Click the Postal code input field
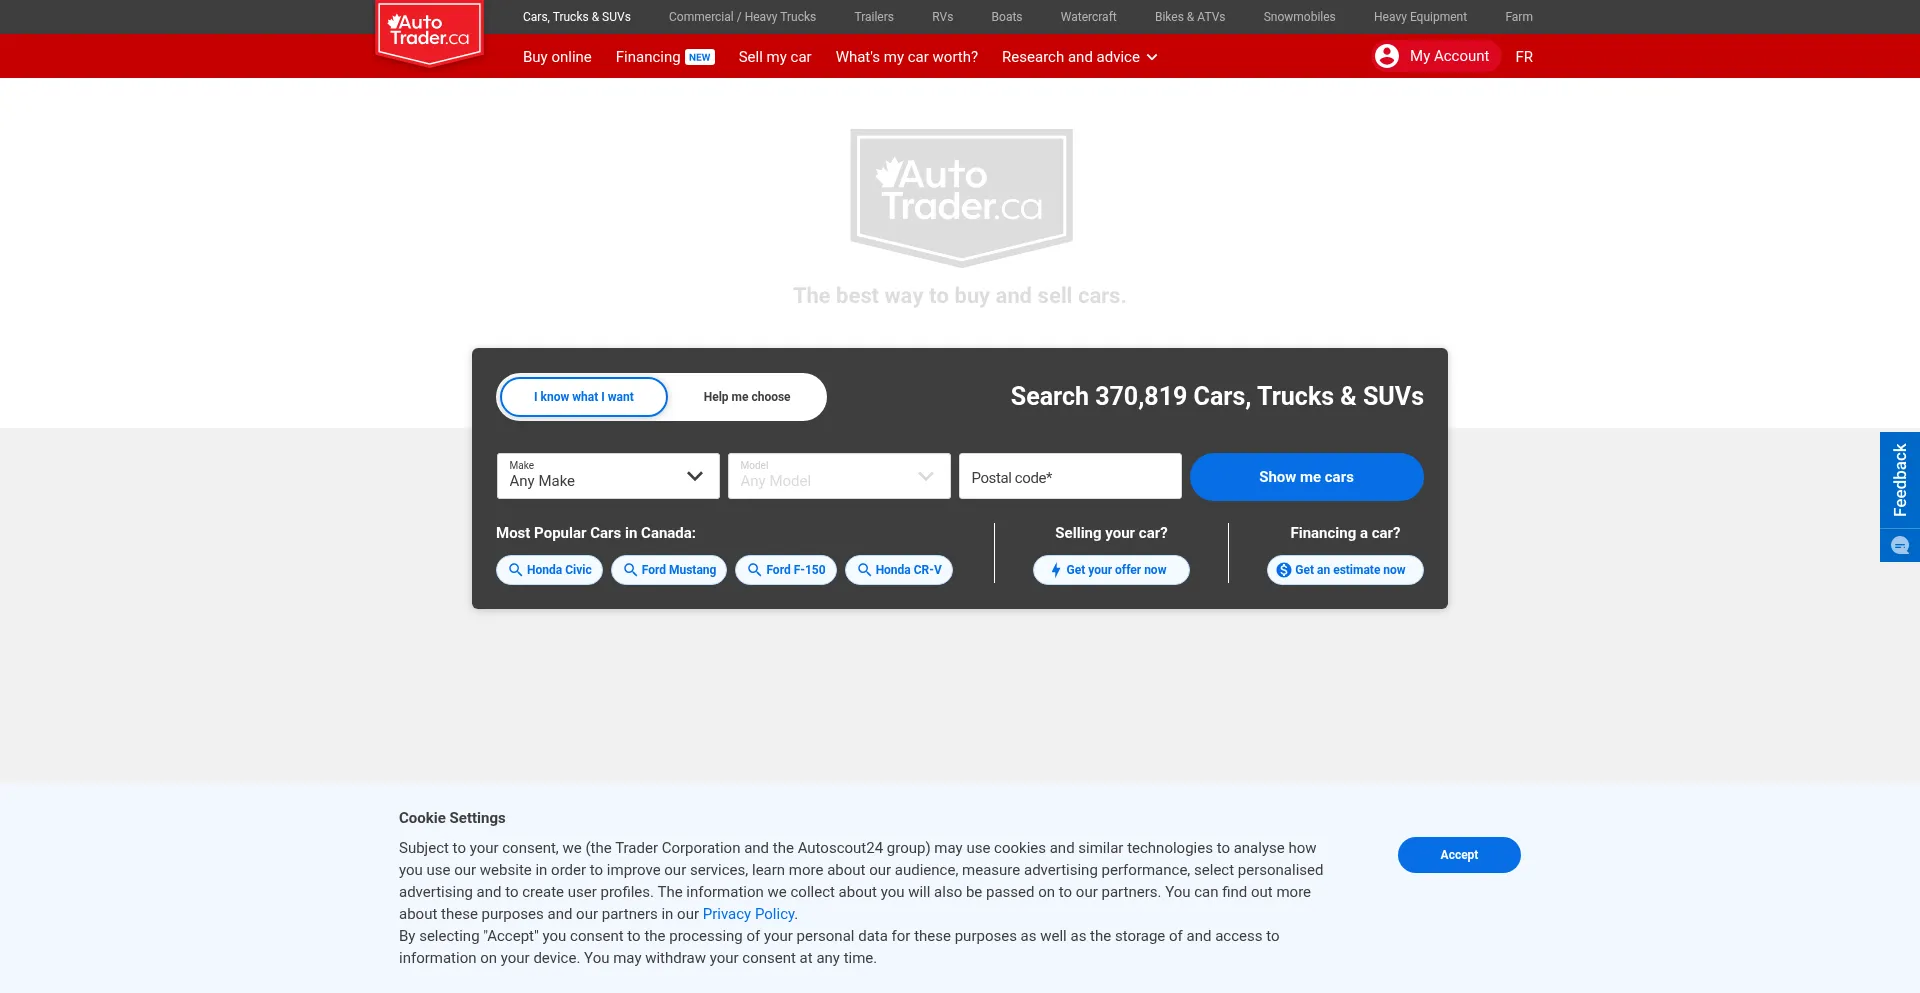 pos(1069,477)
